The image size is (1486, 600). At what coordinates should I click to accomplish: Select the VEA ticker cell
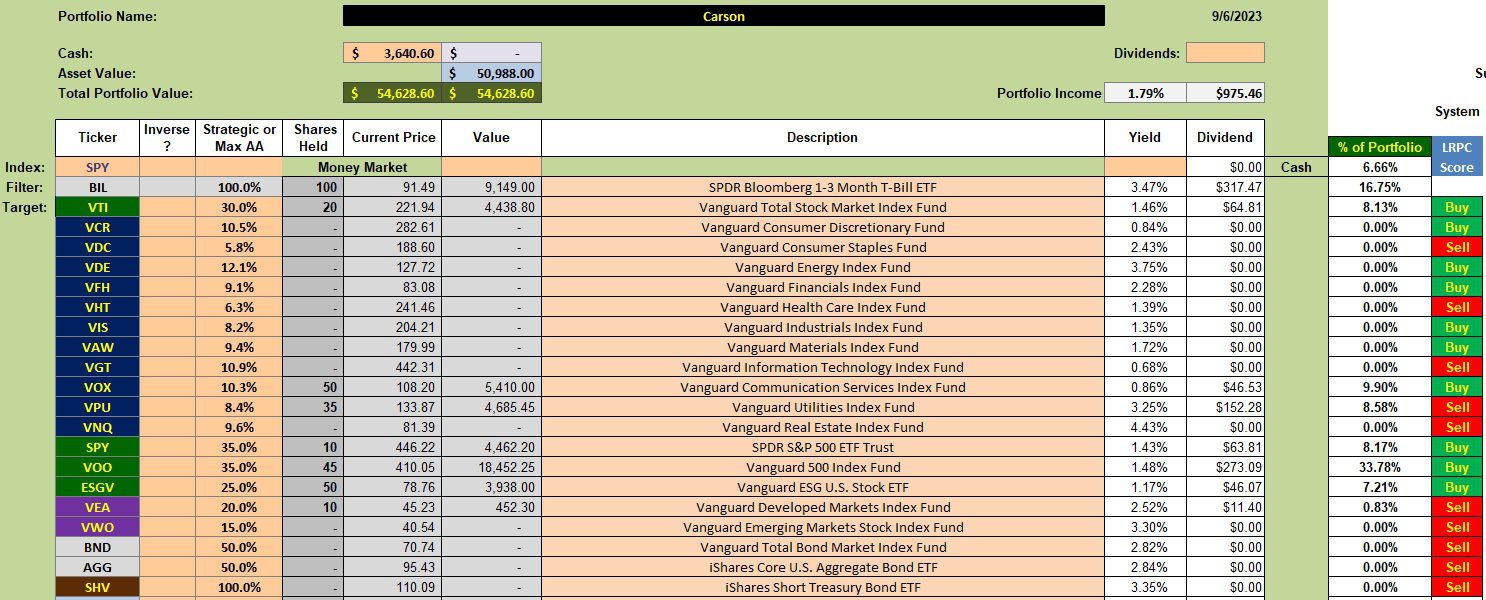97,507
